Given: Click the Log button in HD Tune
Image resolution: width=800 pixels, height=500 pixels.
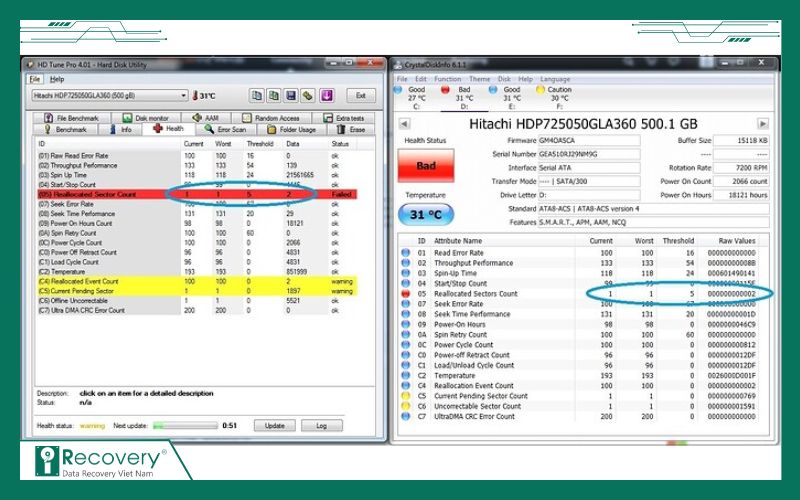Looking at the screenshot, I should pyautogui.click(x=321, y=426).
